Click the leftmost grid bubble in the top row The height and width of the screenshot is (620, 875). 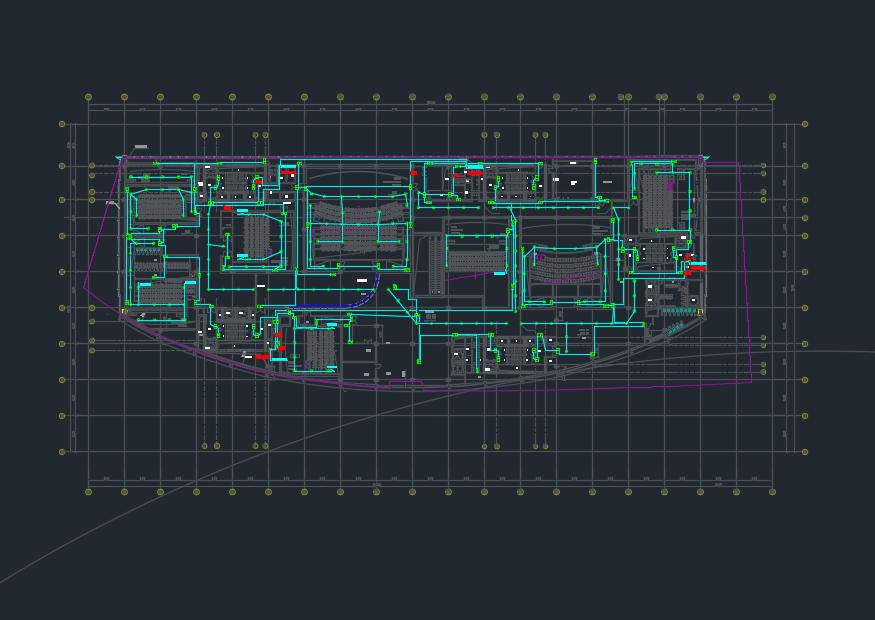click(88, 97)
